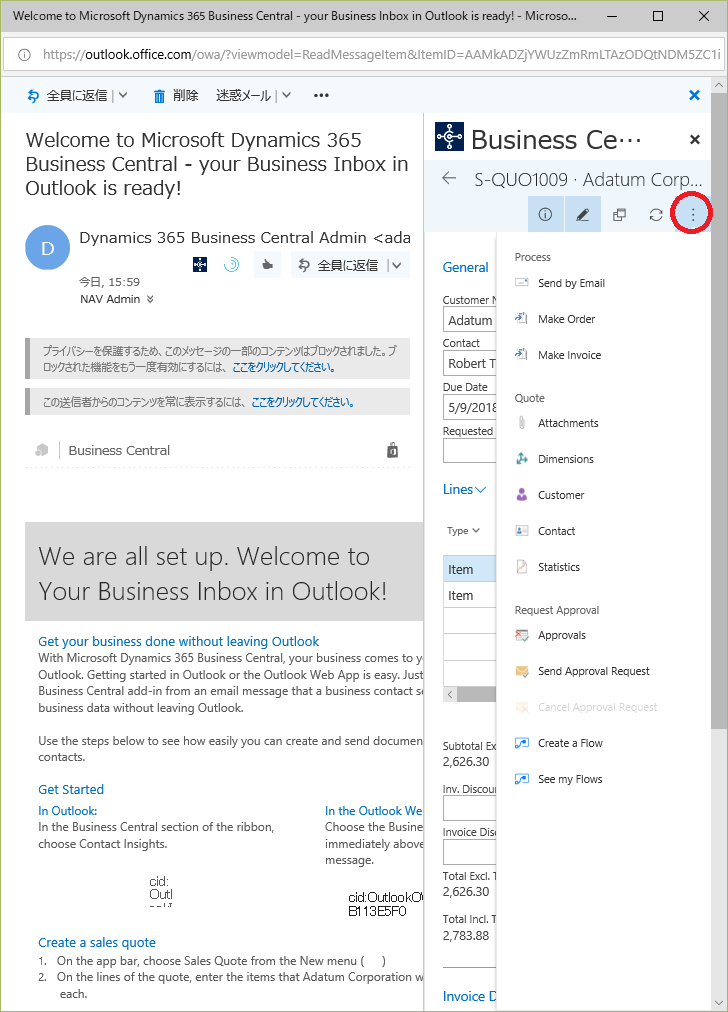728x1012 pixels.
Task: Click the empty Requested delivery date field
Action: [x=470, y=451]
